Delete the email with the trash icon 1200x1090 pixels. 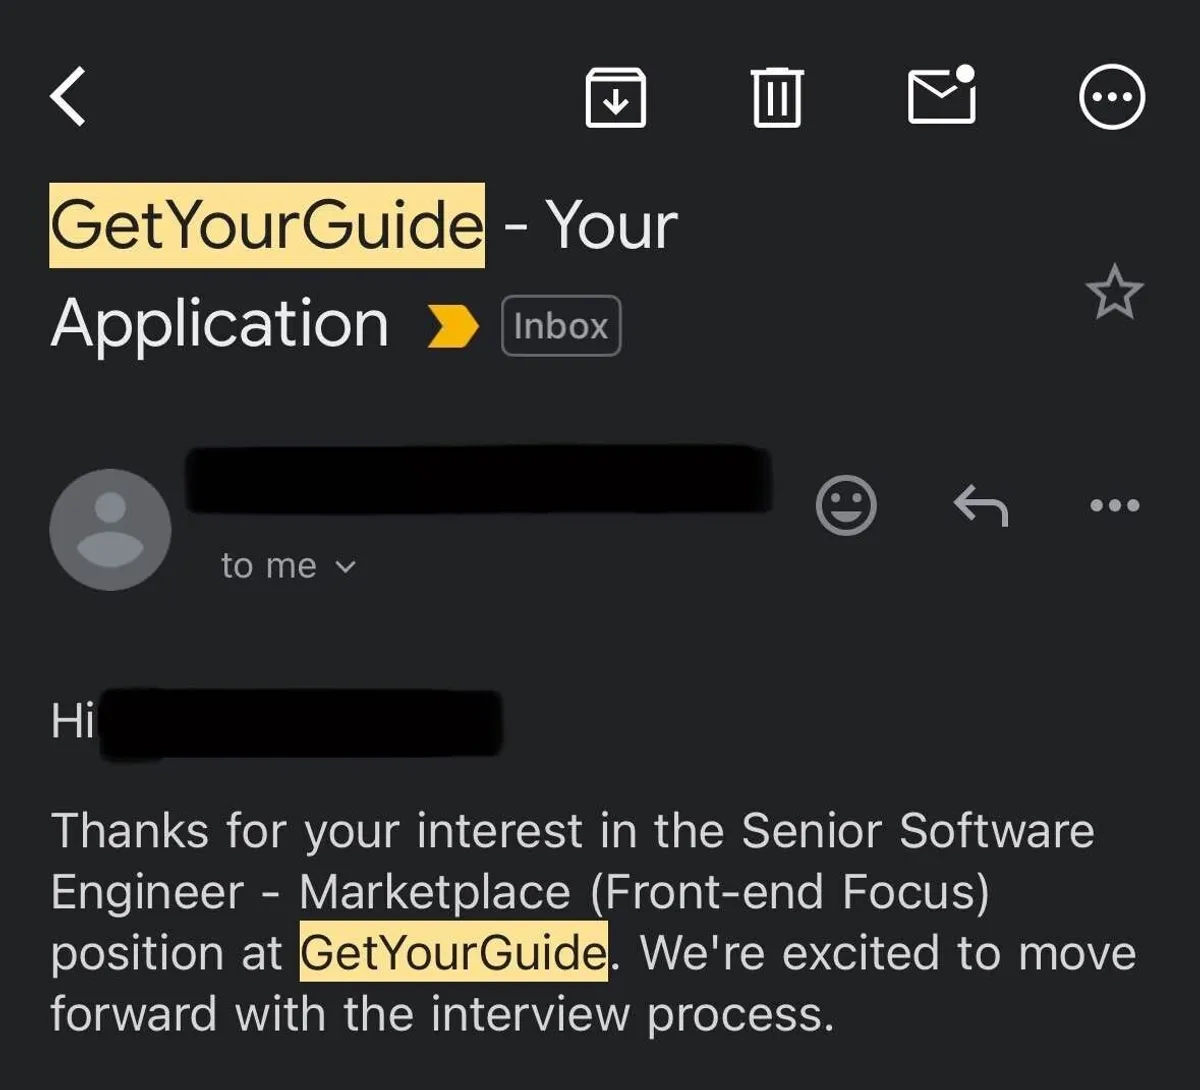pos(776,97)
